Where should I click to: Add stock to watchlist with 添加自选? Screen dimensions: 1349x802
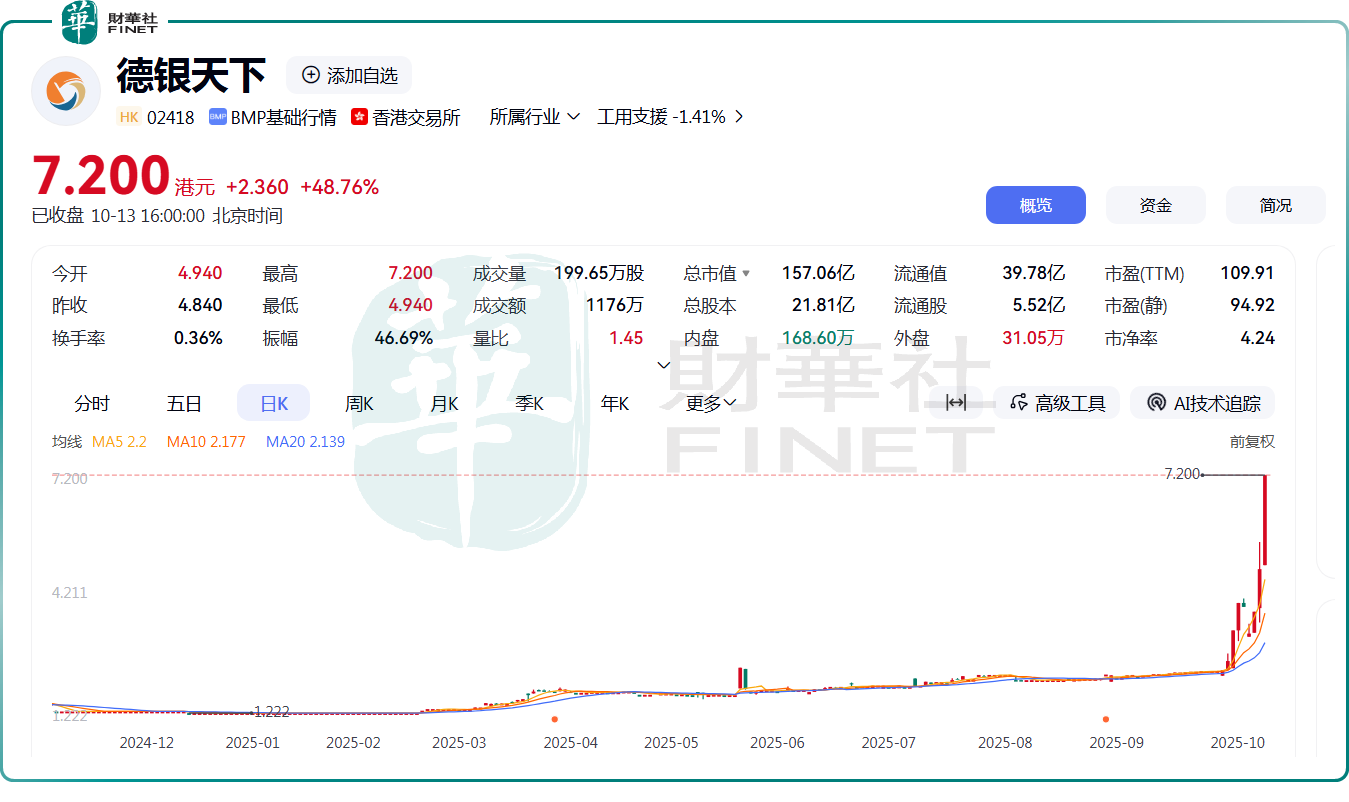(x=349, y=76)
